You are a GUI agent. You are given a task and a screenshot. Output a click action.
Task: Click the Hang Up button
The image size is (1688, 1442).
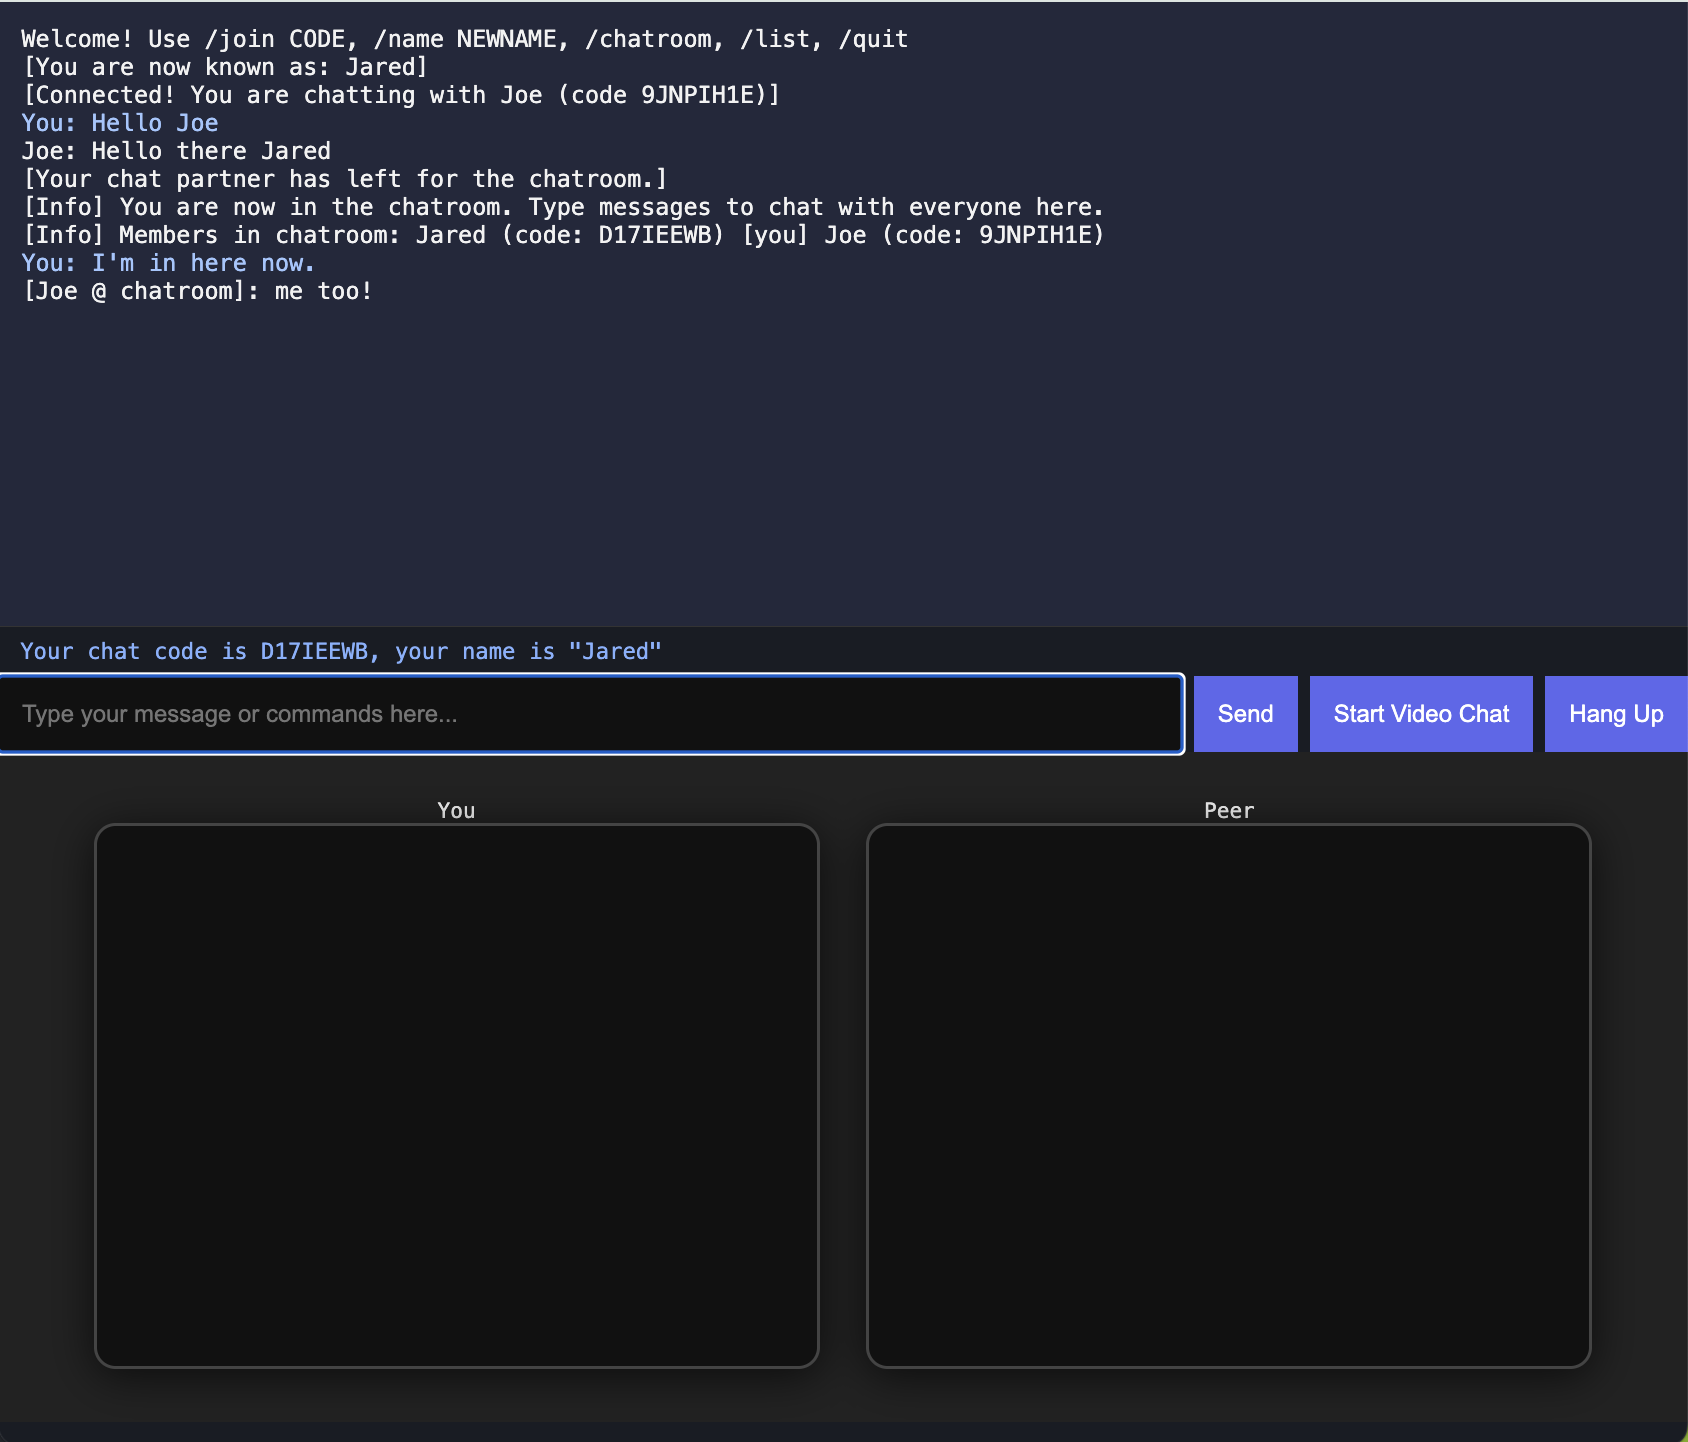click(x=1616, y=714)
